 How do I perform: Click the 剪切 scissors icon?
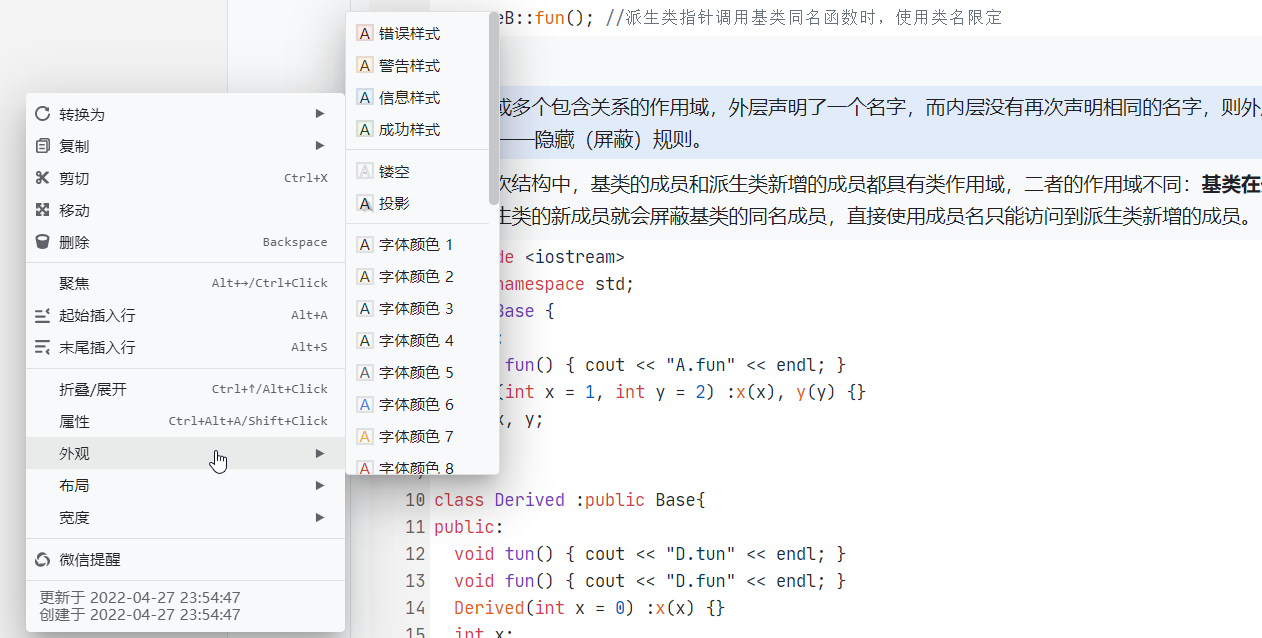(42, 178)
